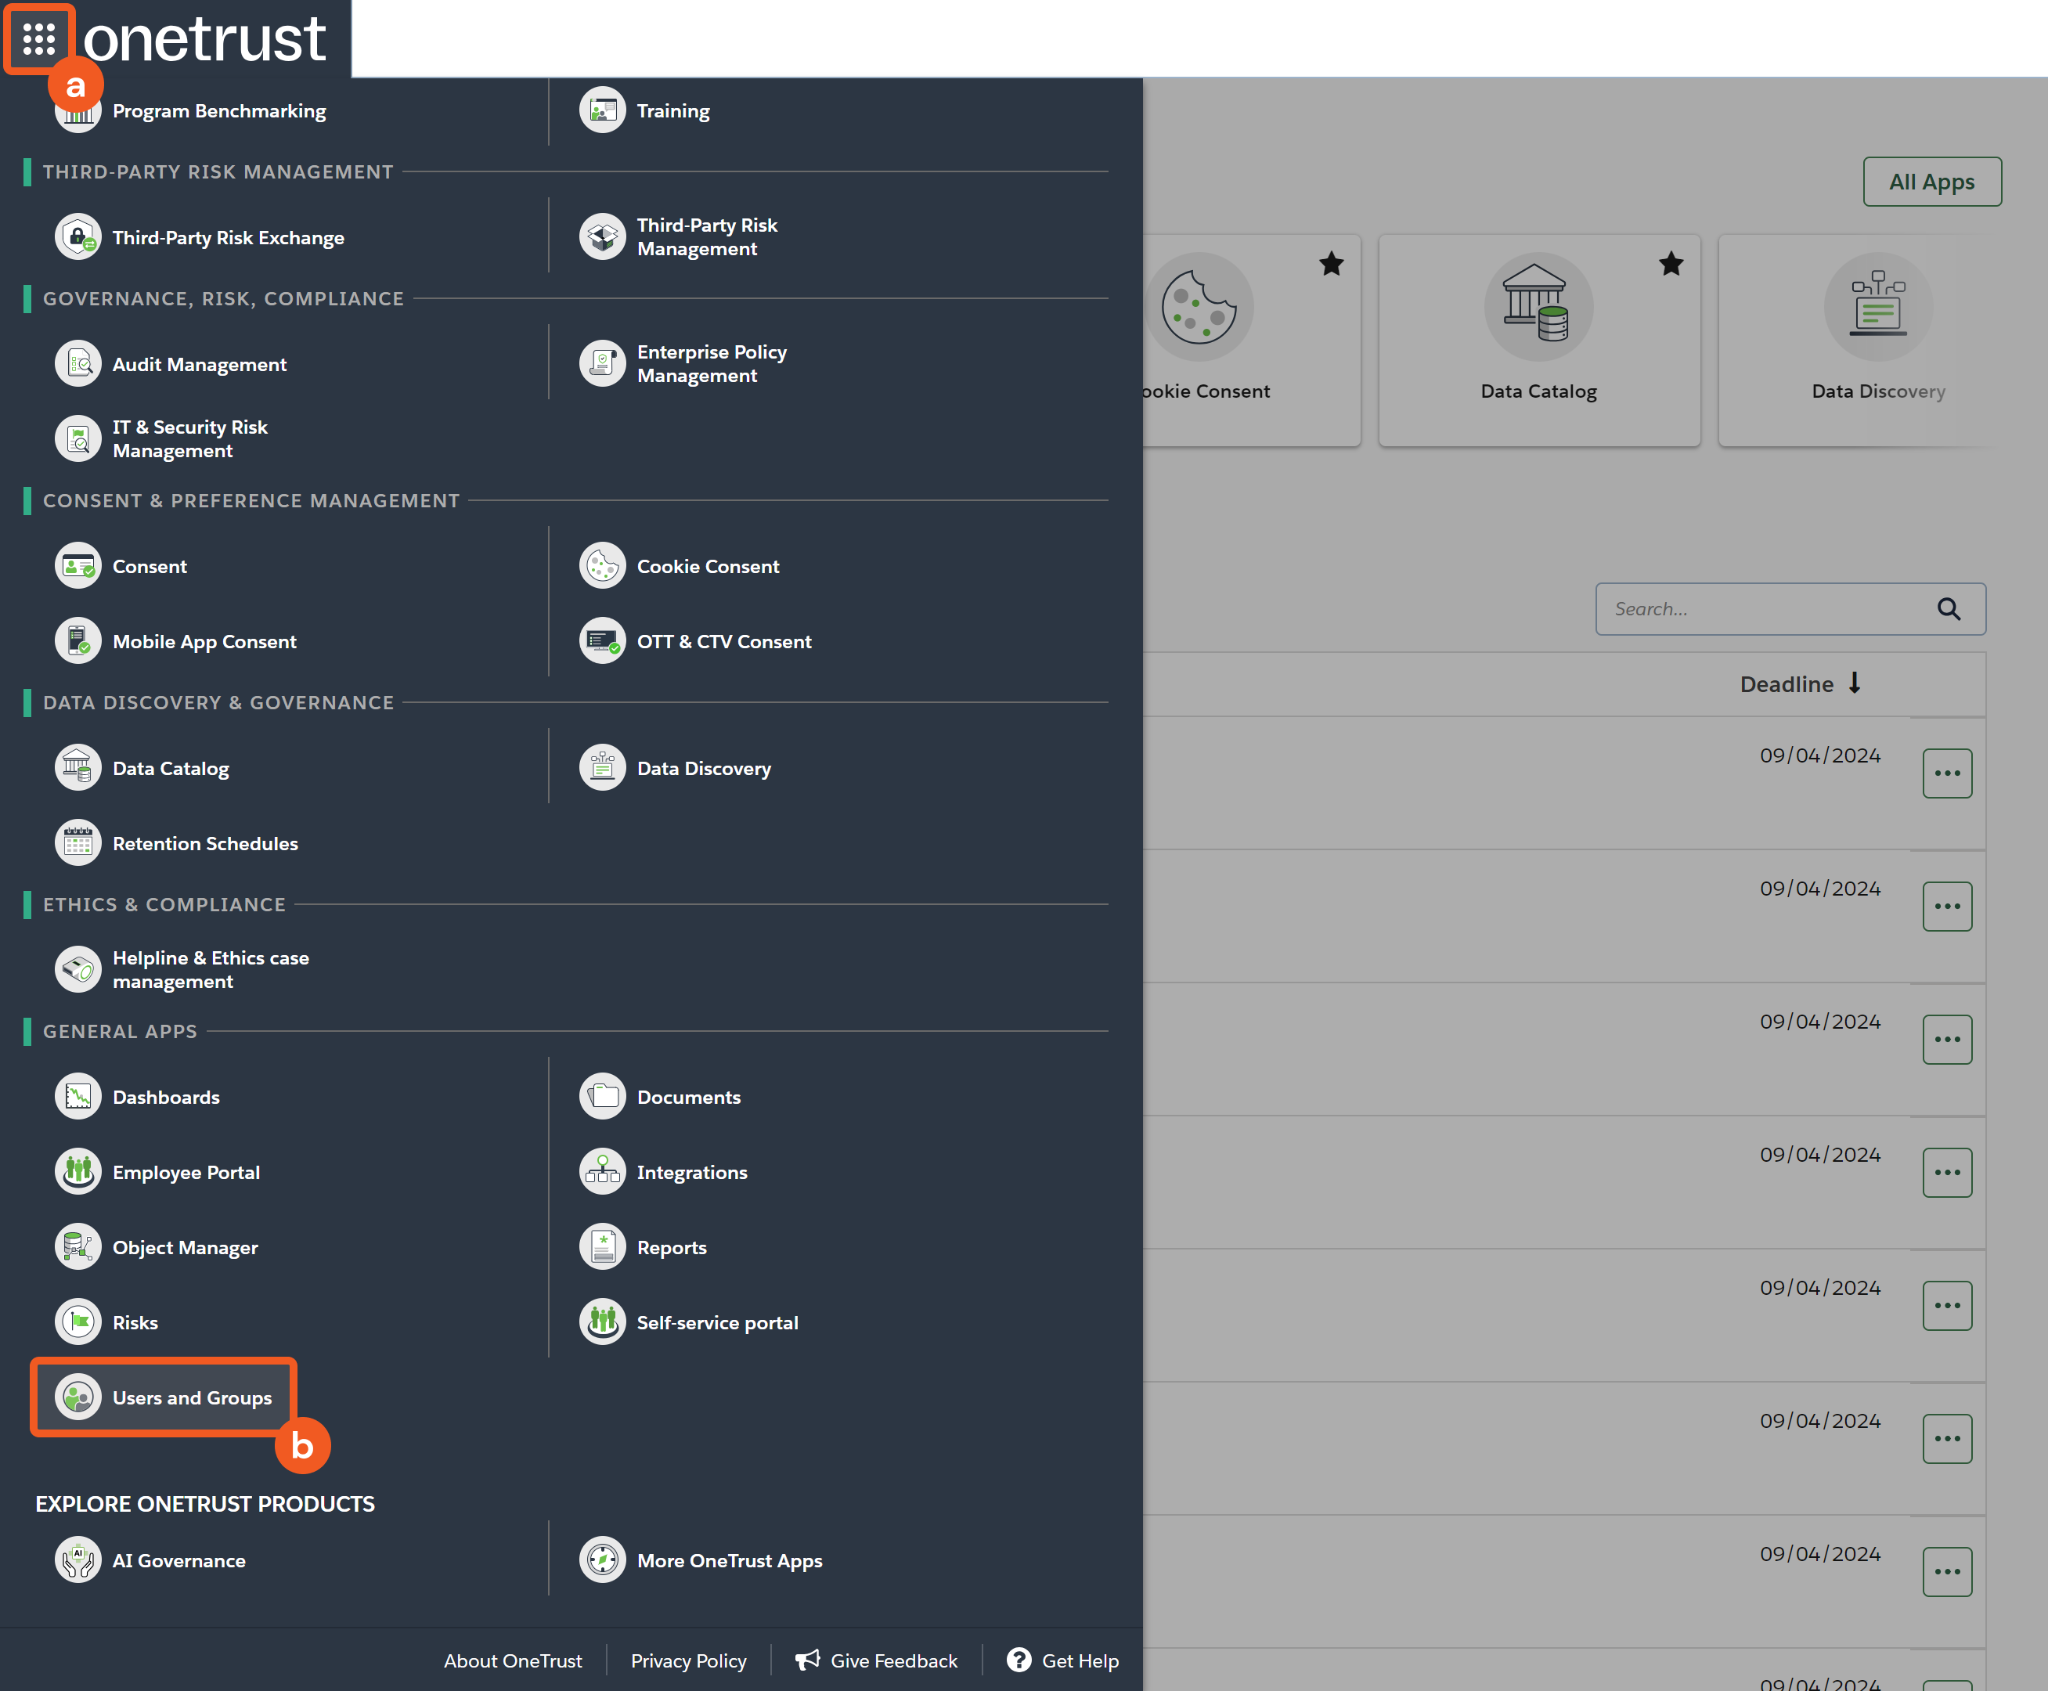
Task: Select Object Manager menu item
Action: point(185,1247)
